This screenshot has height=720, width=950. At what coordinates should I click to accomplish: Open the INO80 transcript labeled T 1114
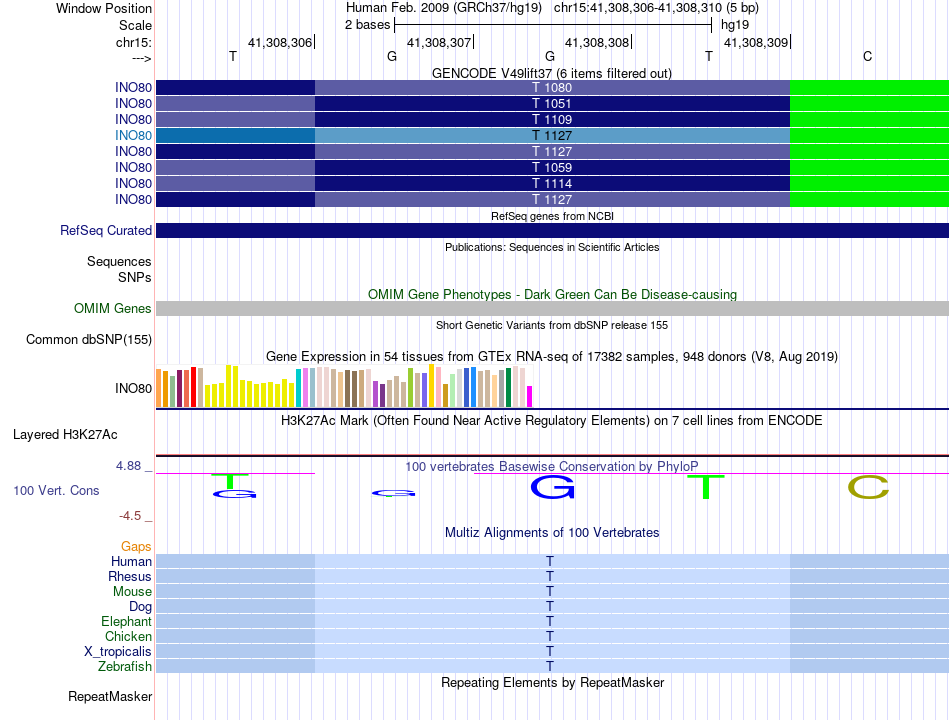click(552, 183)
